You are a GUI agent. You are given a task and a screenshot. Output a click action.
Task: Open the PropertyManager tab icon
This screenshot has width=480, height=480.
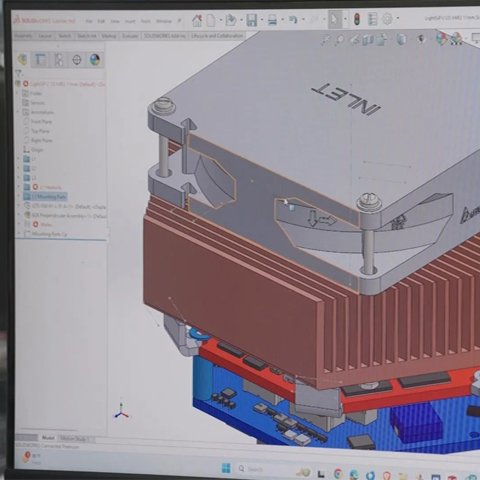[x=40, y=60]
